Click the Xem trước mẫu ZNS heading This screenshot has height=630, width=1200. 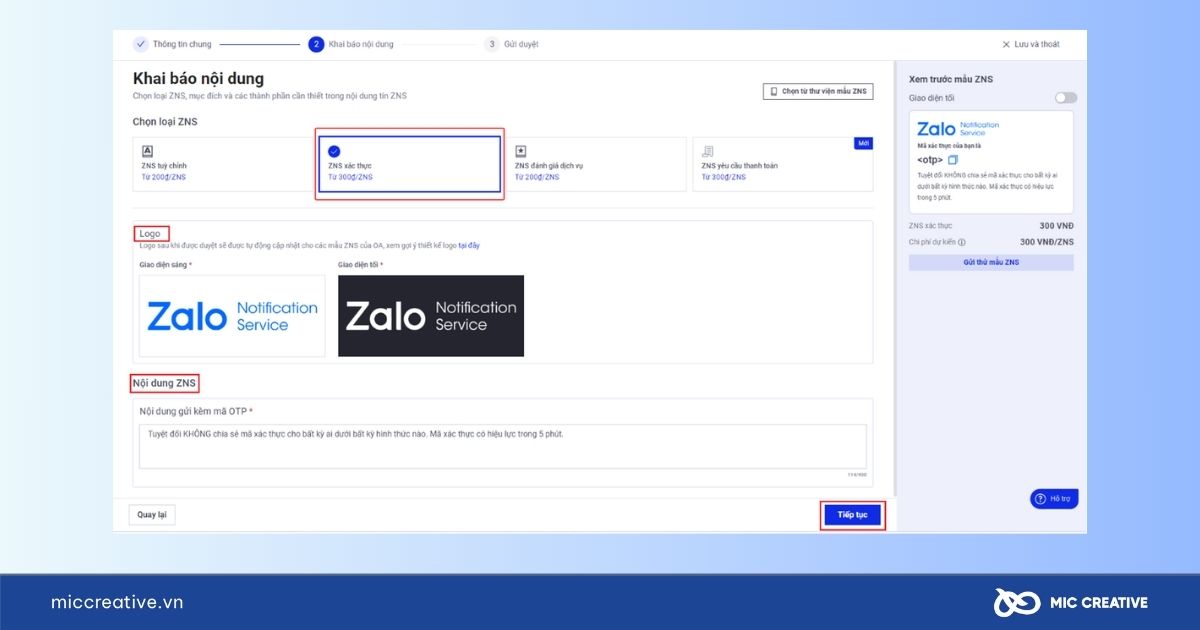[x=951, y=78]
